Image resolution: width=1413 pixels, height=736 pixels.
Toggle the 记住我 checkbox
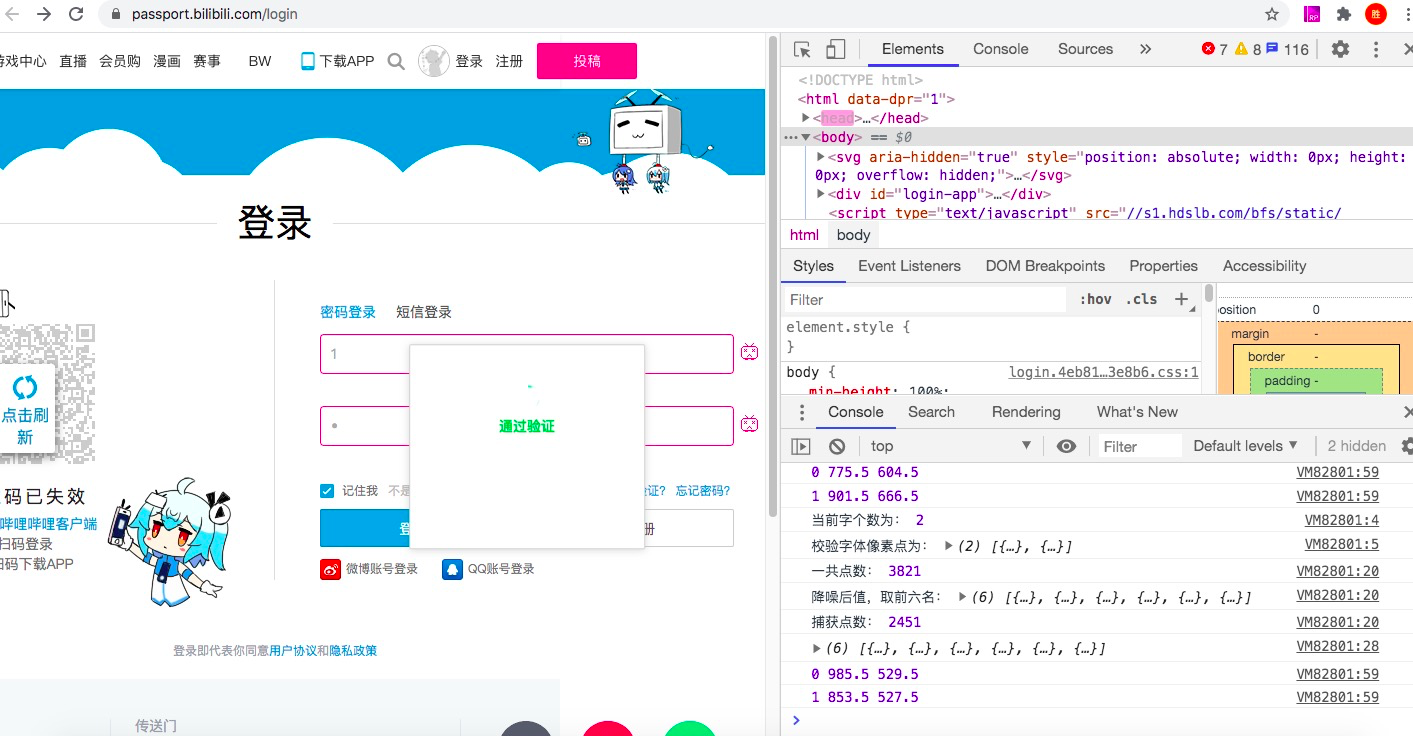[327, 490]
